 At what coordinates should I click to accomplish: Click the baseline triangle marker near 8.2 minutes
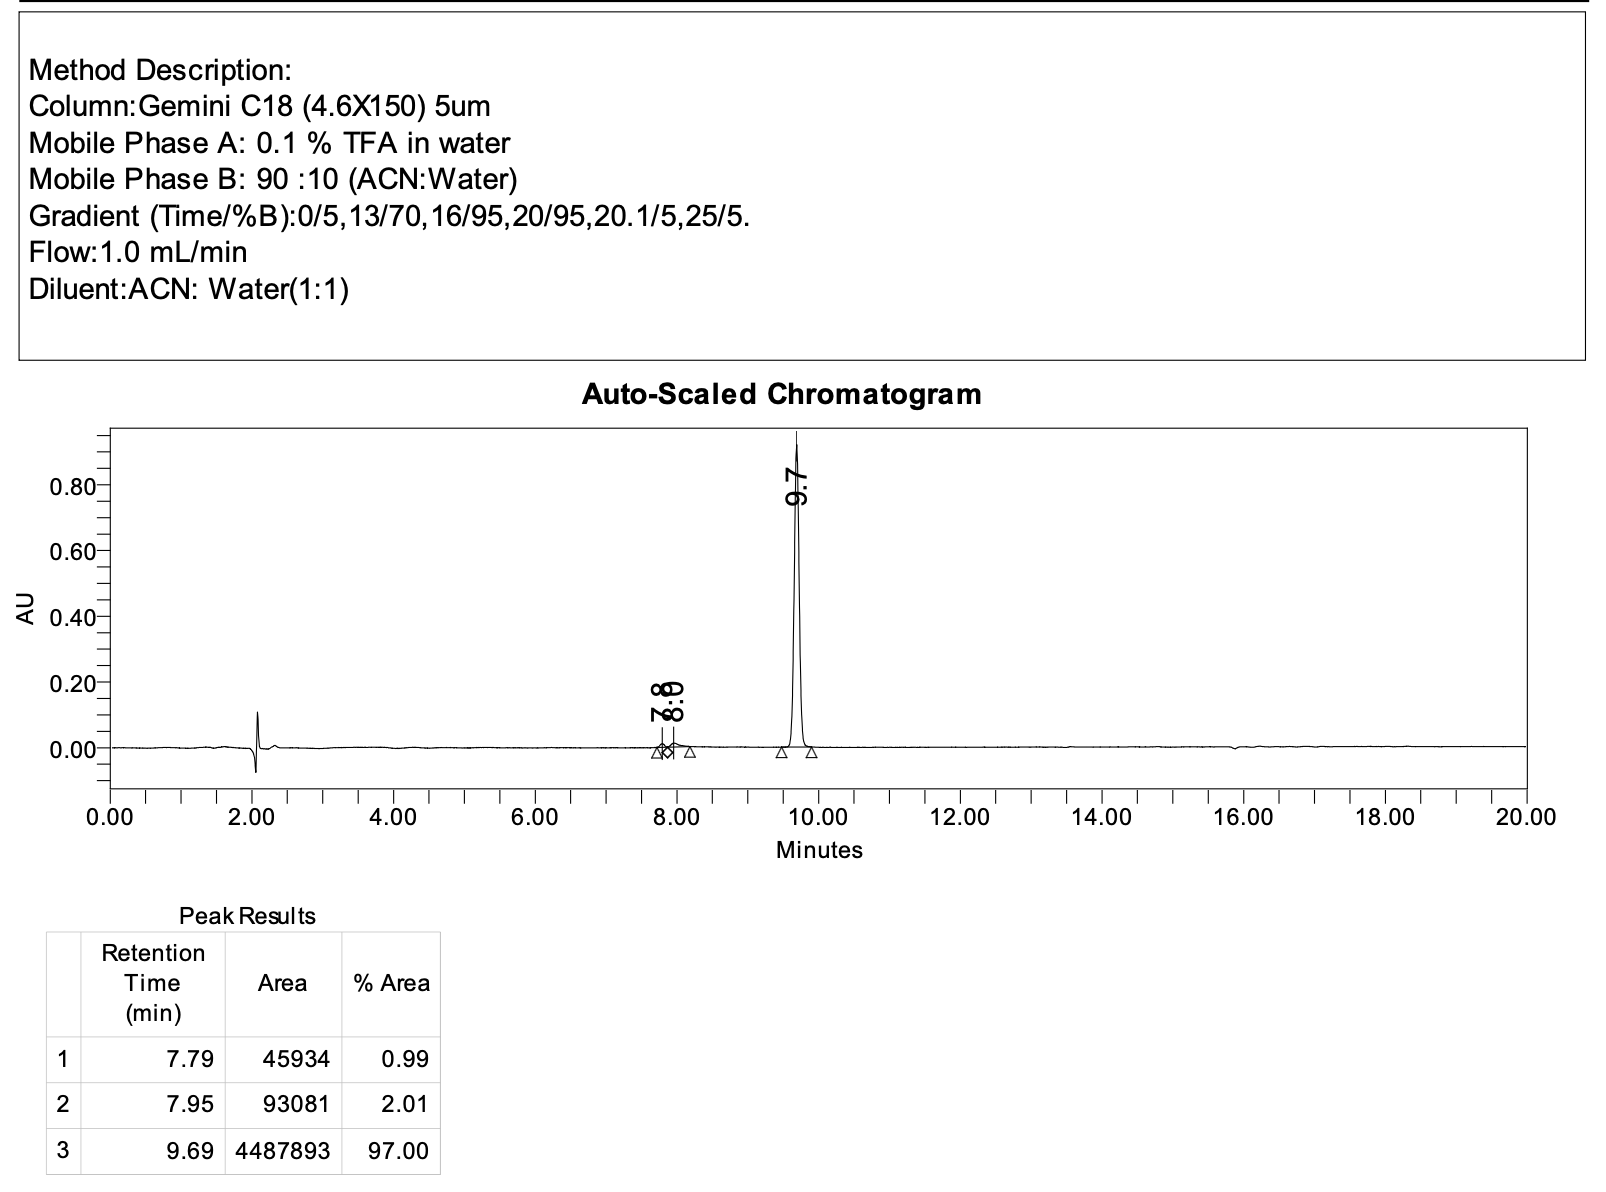click(x=689, y=752)
